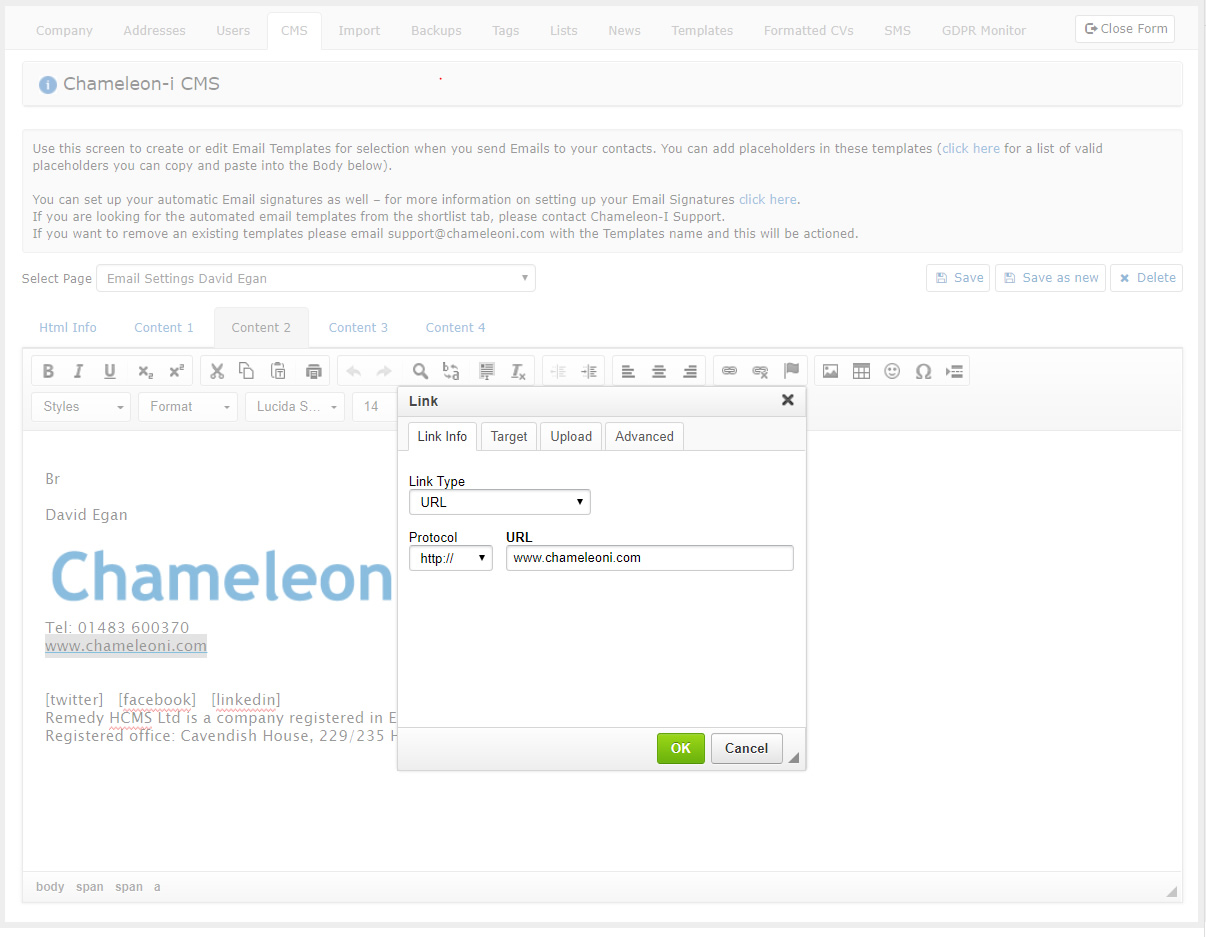Go to the Company tab
This screenshot has height=937, width=1206.
point(64,30)
